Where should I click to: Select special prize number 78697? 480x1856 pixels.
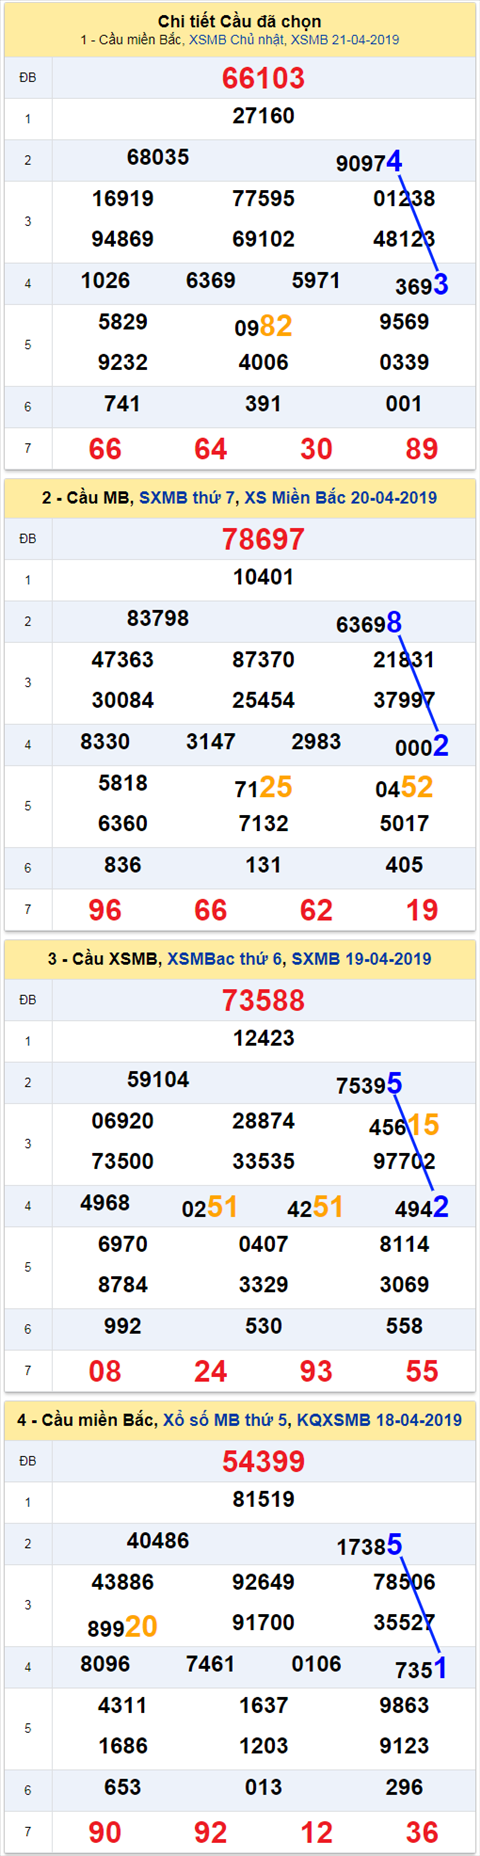[263, 539]
